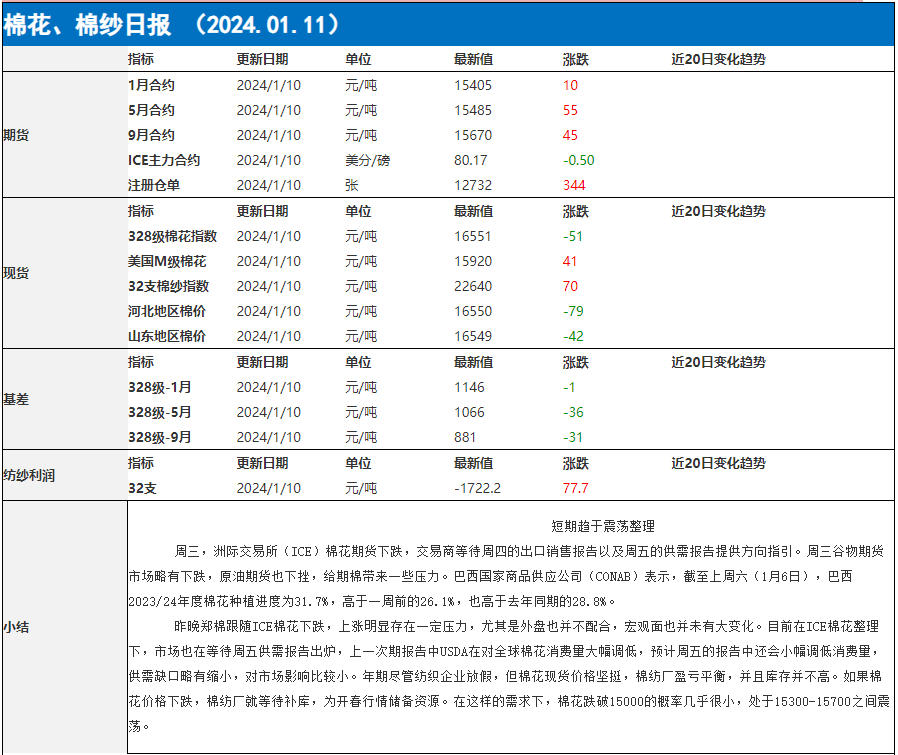Image resolution: width=898 pixels, height=755 pixels.
Task: Select the 现货 section label
Action: [x=16, y=273]
